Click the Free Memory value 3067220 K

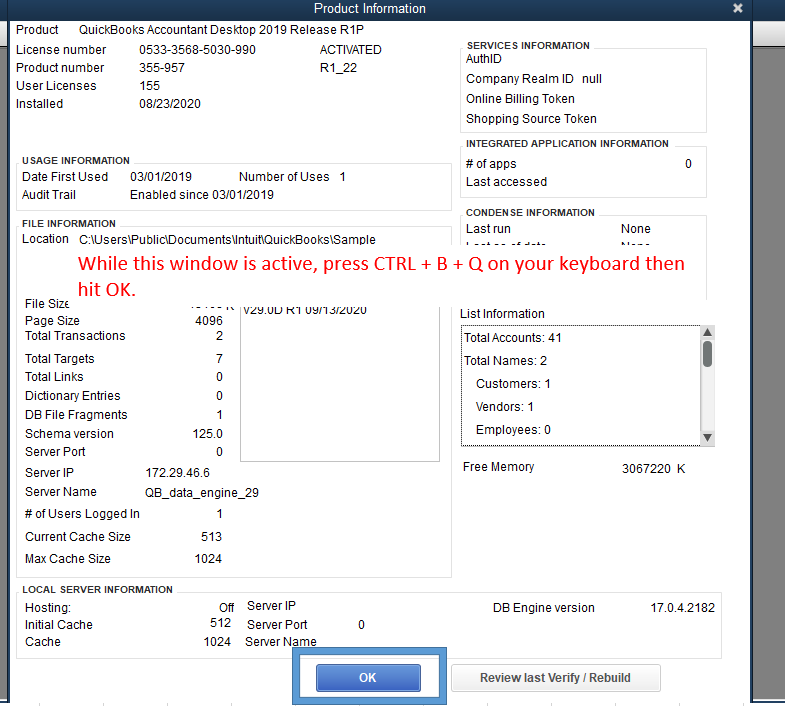pyautogui.click(x=653, y=469)
